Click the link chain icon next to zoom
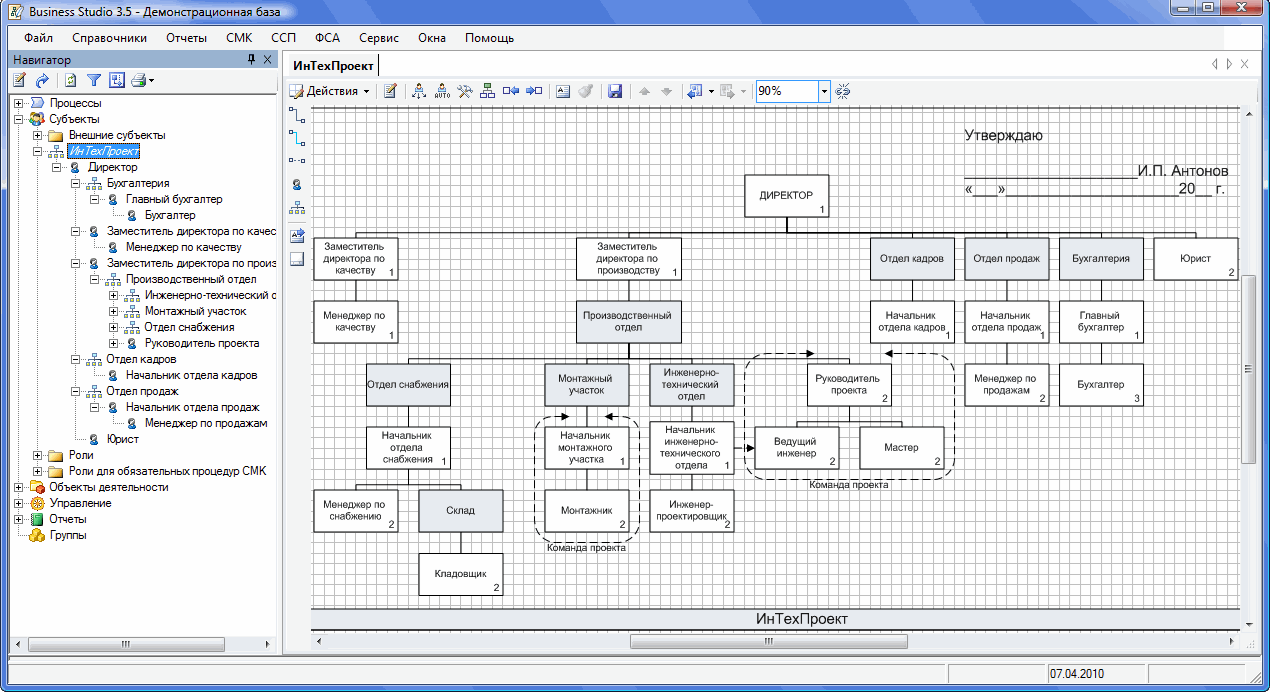 [x=843, y=91]
